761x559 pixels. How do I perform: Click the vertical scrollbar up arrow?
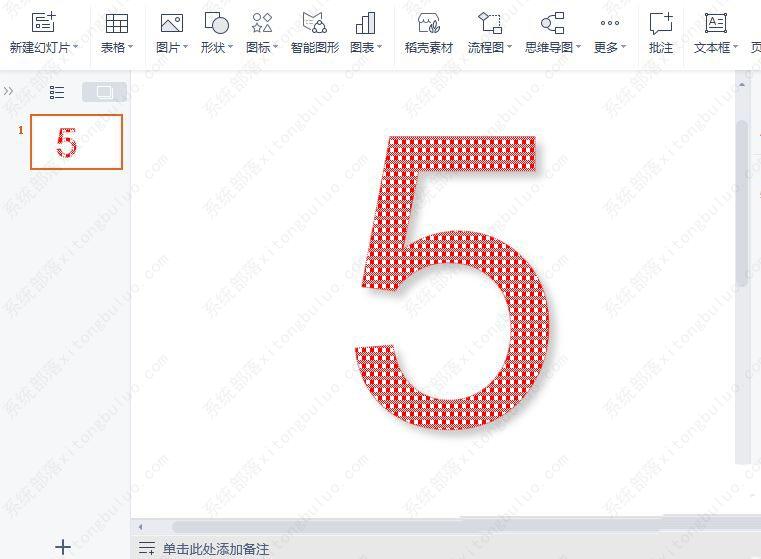[x=742, y=84]
